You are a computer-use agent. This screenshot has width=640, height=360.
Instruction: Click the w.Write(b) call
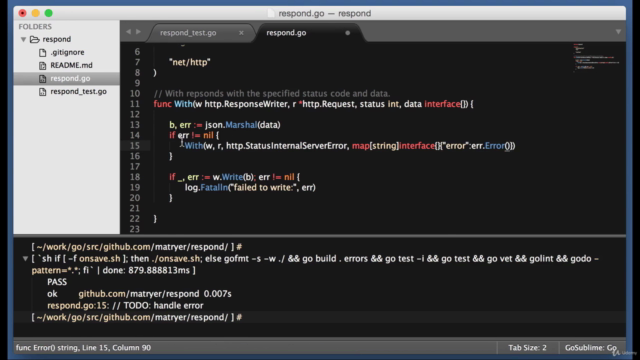pyautogui.click(x=233, y=177)
